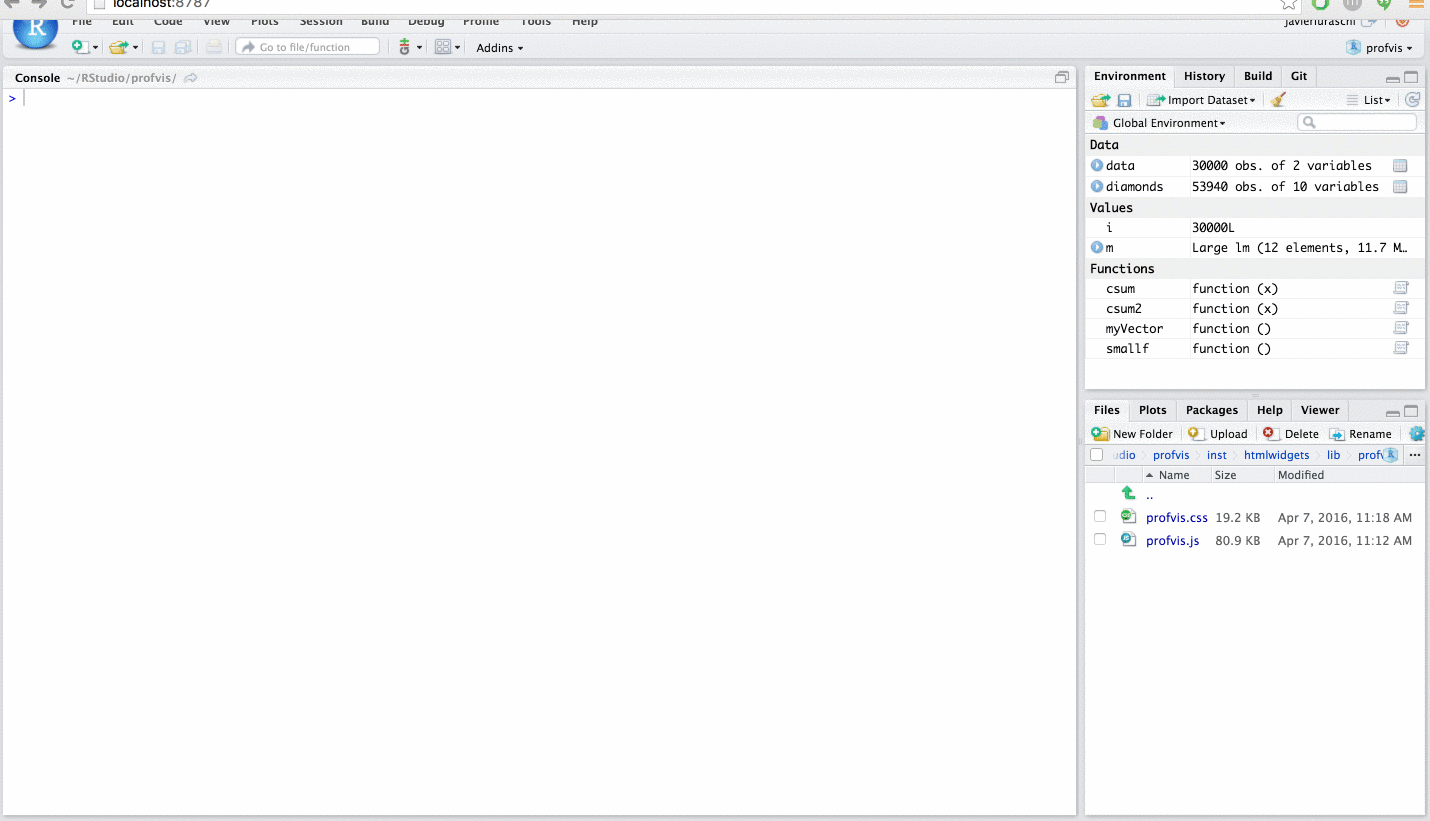Save the workspace using disk icon
The image size is (1430, 821).
pyautogui.click(x=1124, y=99)
